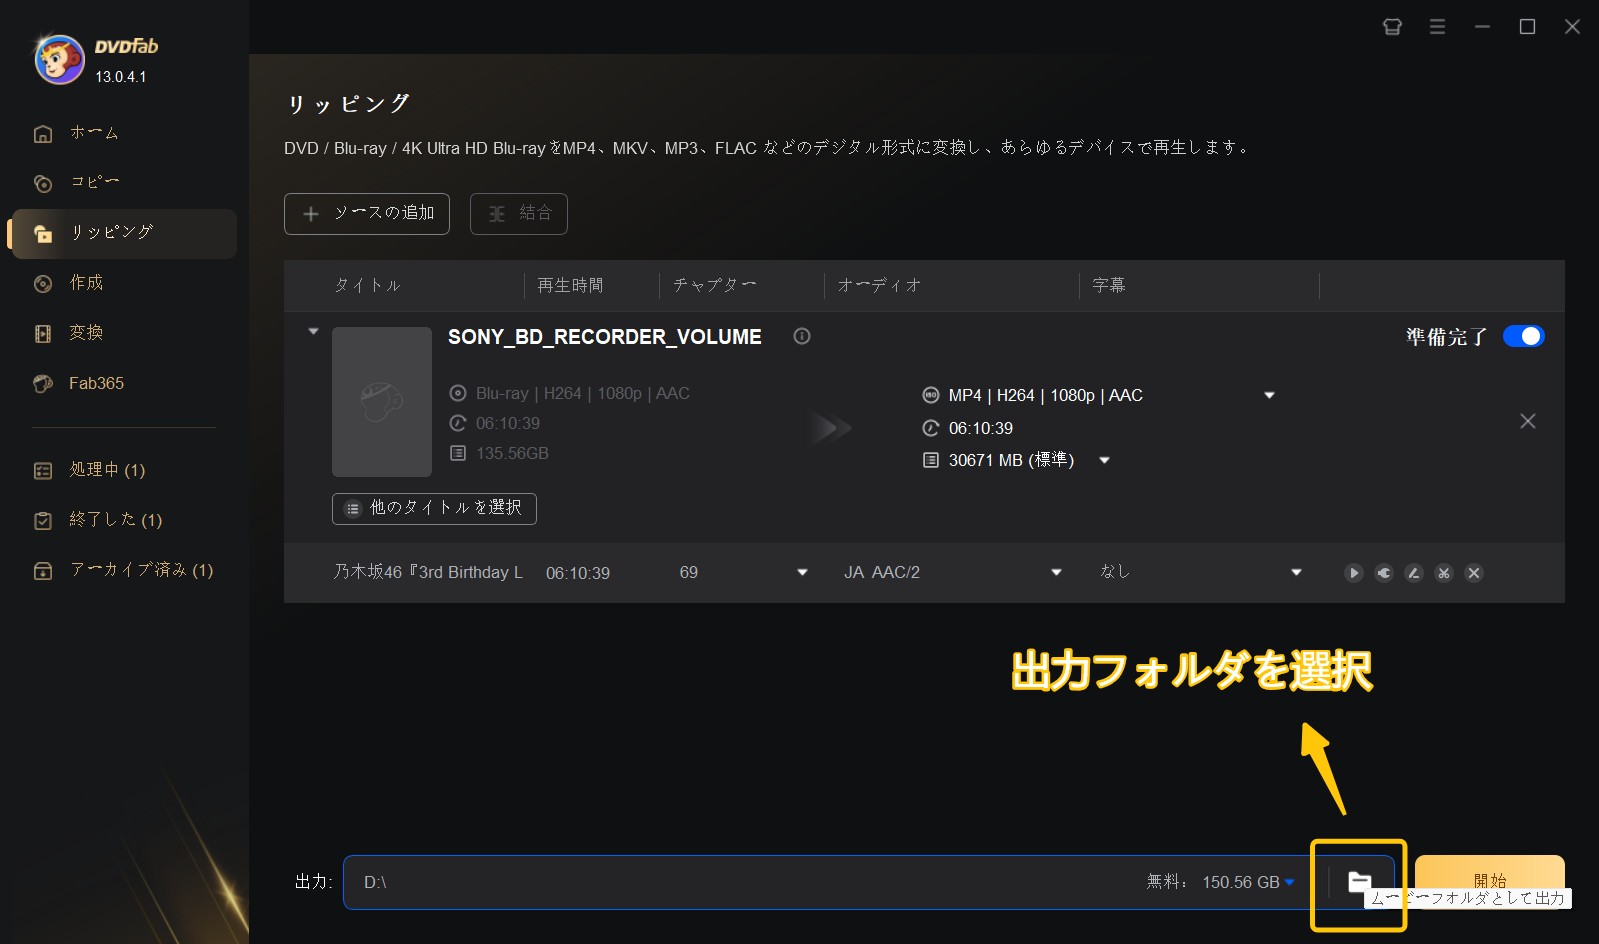The height and width of the screenshot is (944, 1599).
Task: Delete title row with round X icon
Action: point(1473,573)
